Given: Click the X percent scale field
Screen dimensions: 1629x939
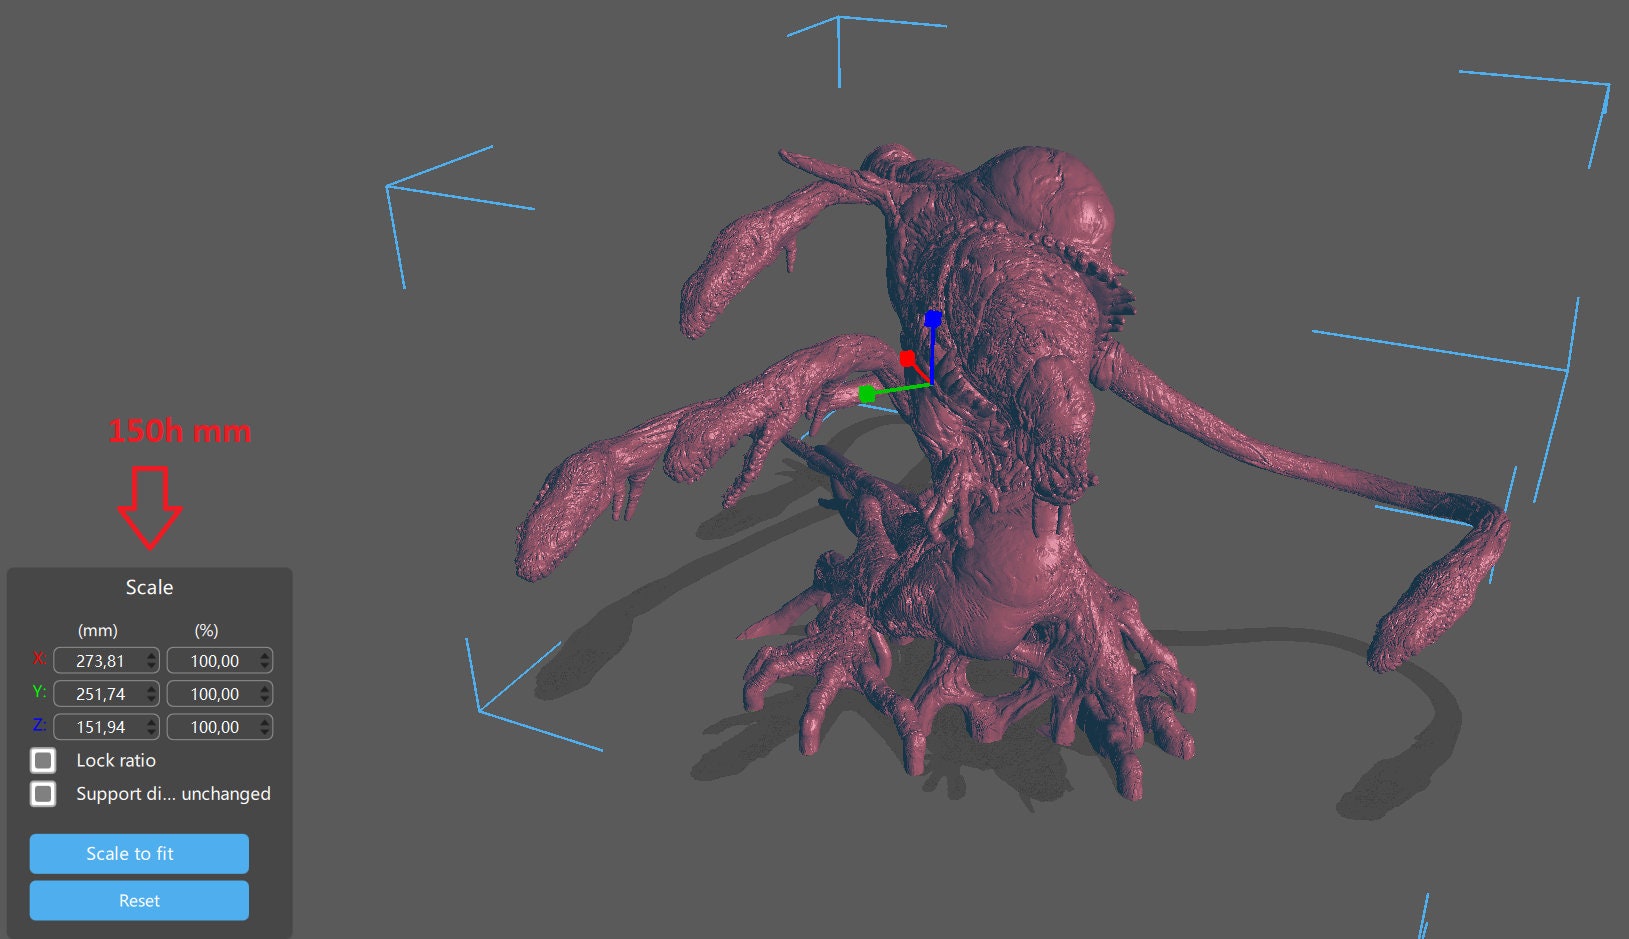Looking at the screenshot, I should click(213, 661).
